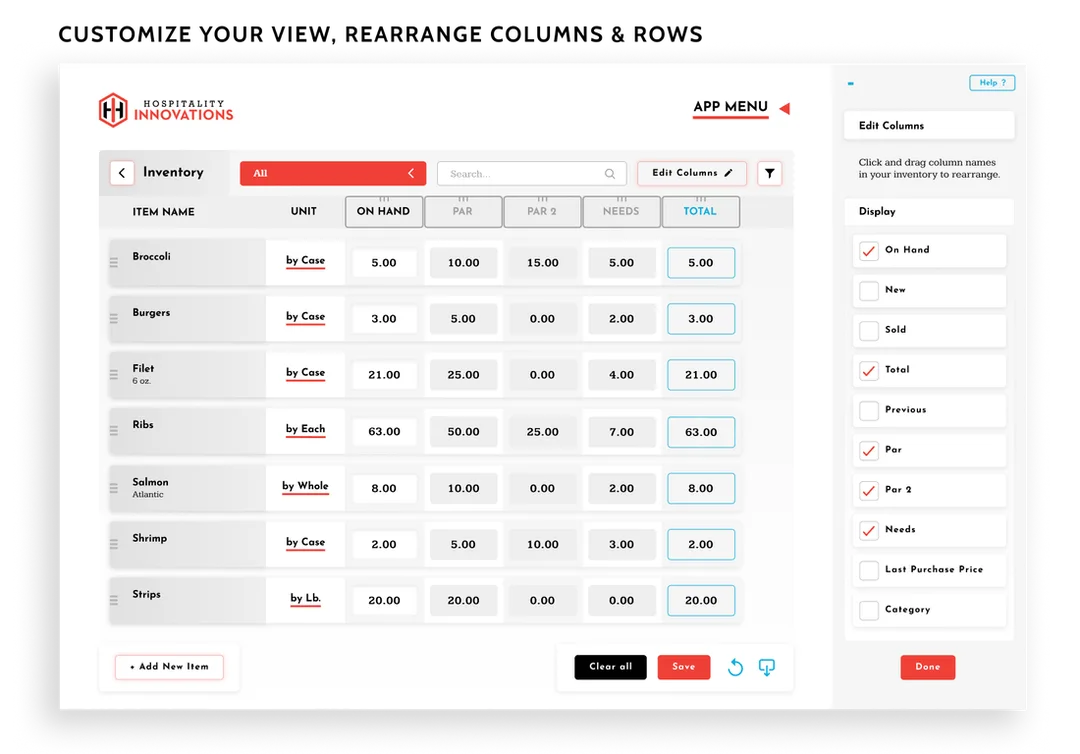Open the filter funnel icon
This screenshot has width=1080, height=754.
(769, 174)
